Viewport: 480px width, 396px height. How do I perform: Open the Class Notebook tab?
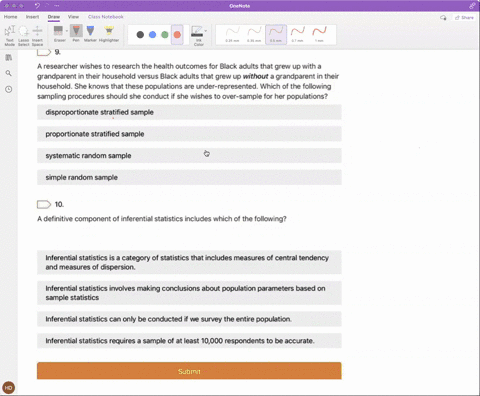click(x=106, y=17)
